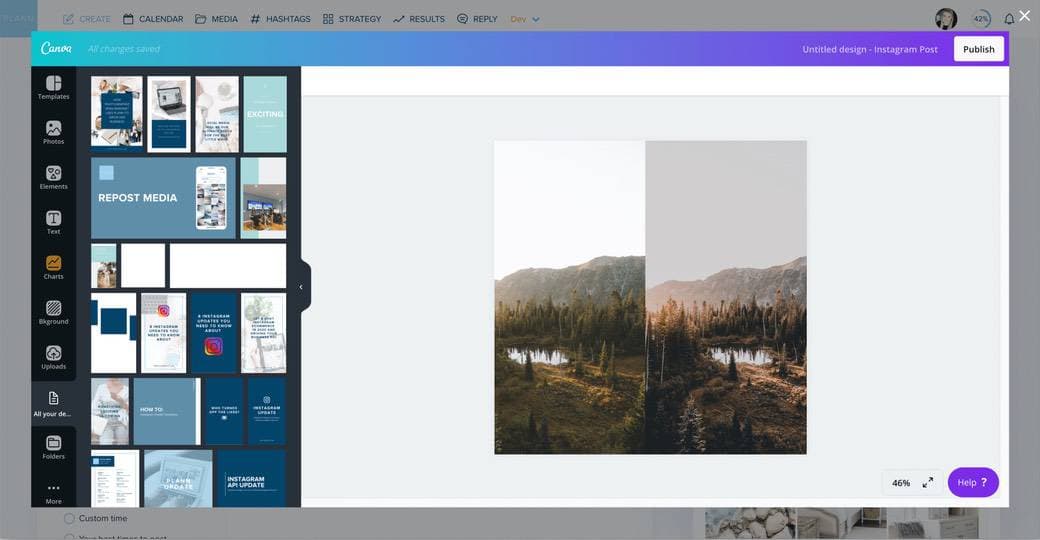Viewport: 1040px width, 540px height.
Task: Select the INSTAGRAM UPDATE dark thumbnail
Action: [x=267, y=411]
